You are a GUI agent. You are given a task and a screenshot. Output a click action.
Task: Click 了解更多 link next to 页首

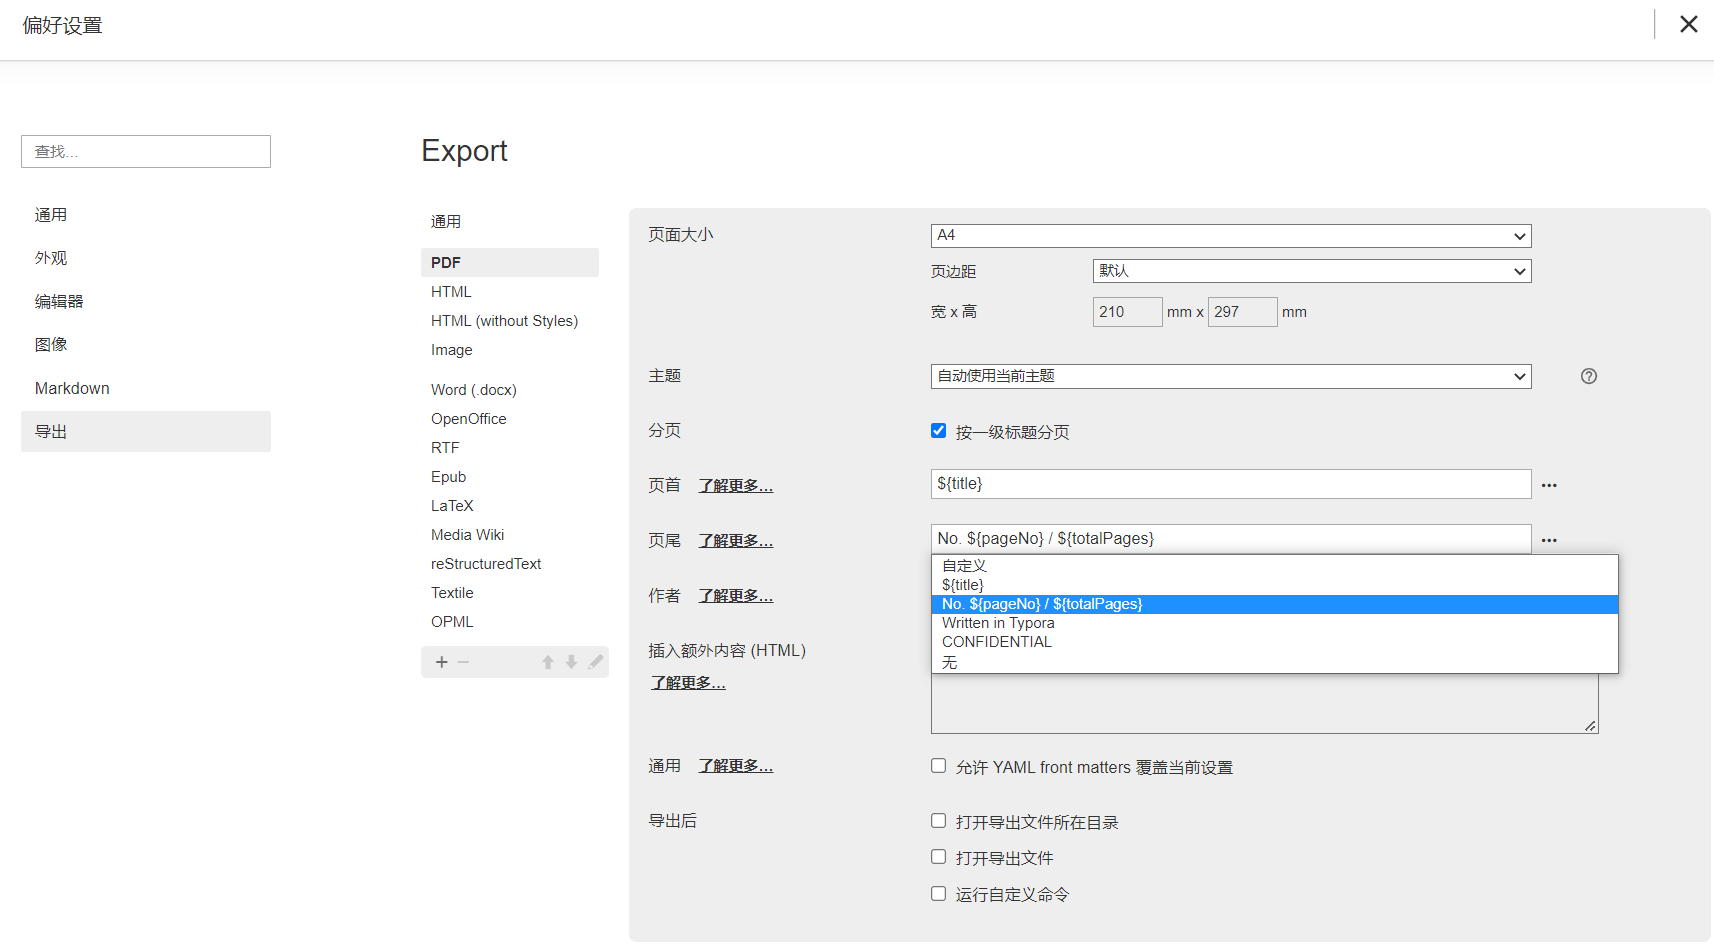735,485
